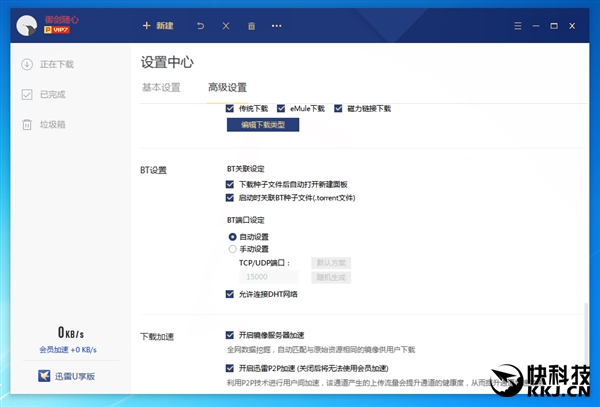Click the TCP/UDP port field 15000
600x407 pixels.
pos(269,277)
